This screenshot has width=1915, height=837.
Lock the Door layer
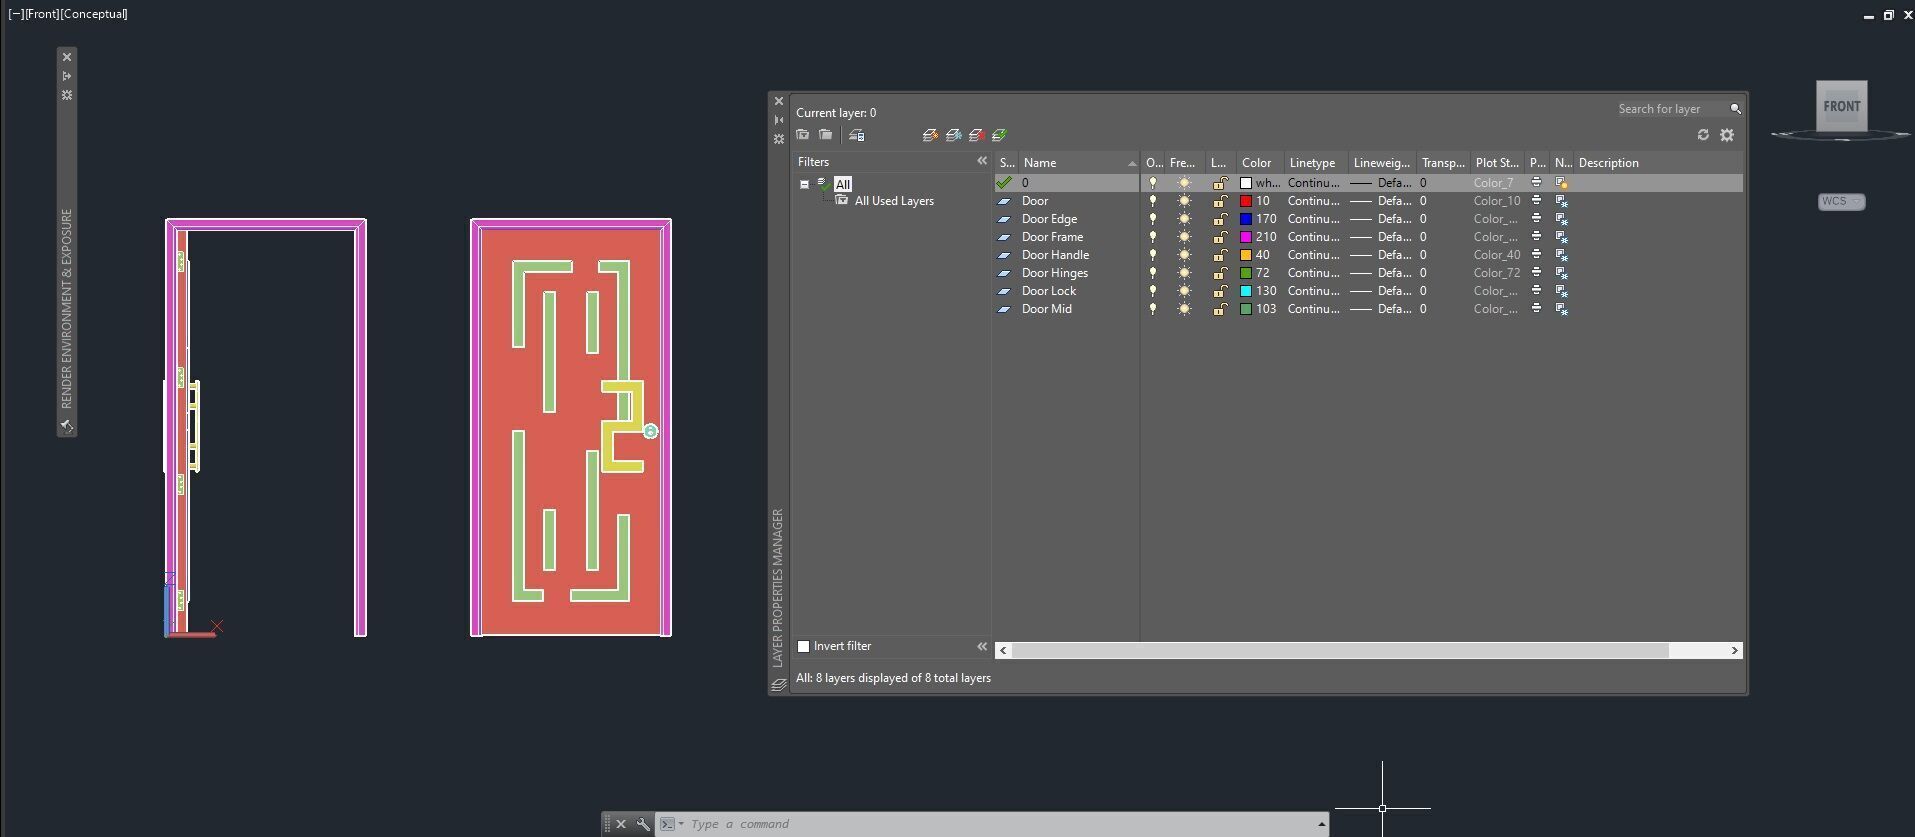click(x=1220, y=201)
